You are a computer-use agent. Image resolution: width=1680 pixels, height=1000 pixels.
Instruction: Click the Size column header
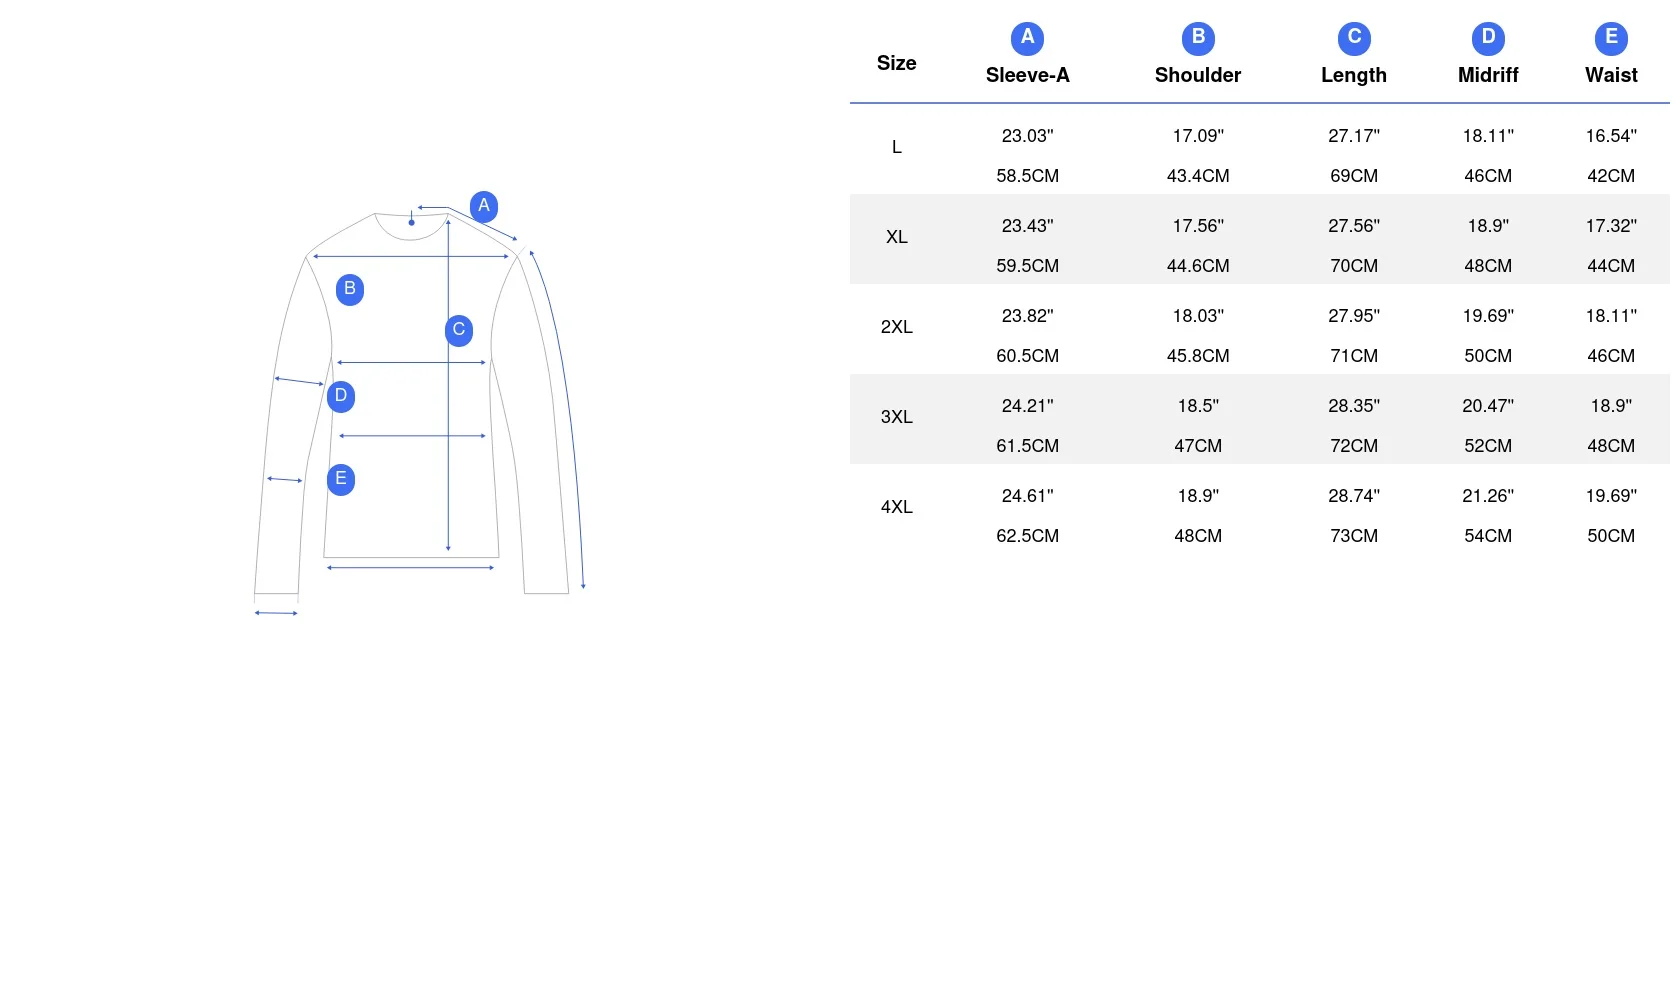(897, 63)
